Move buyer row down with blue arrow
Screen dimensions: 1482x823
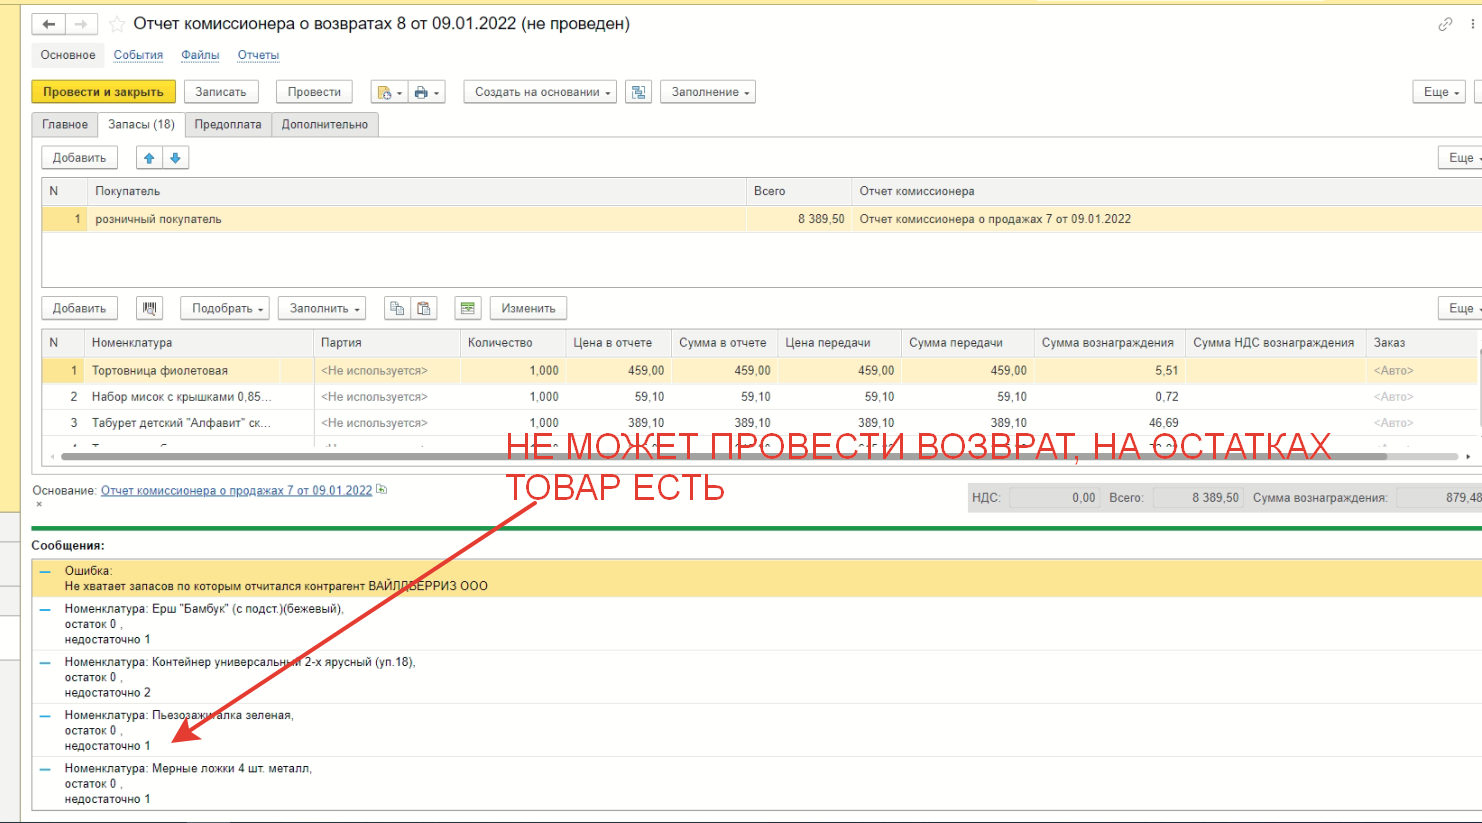tap(175, 158)
